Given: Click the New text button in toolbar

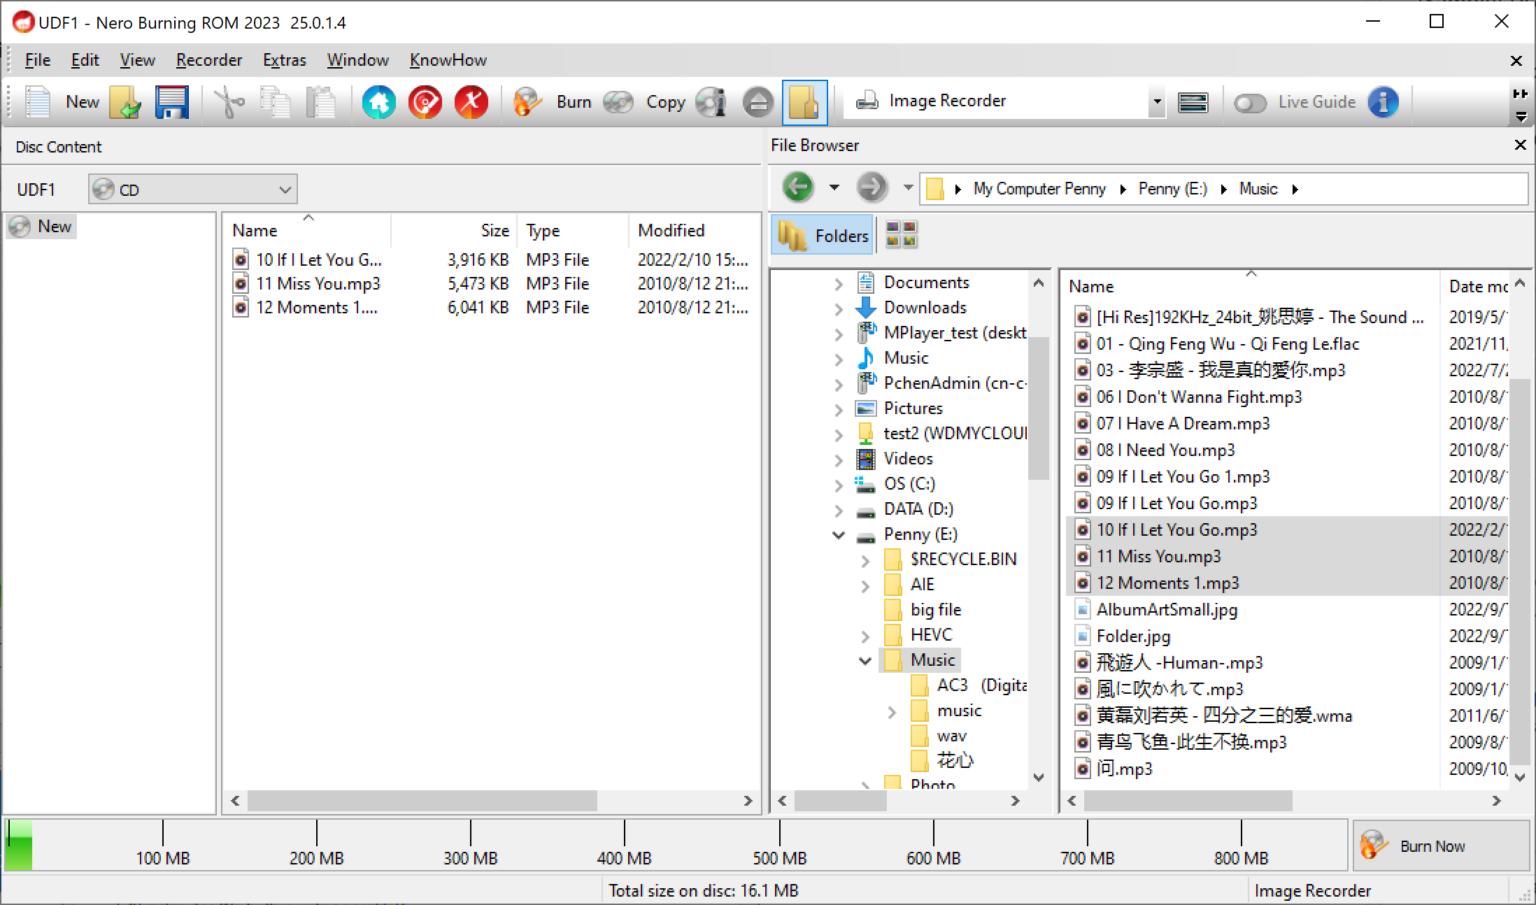Looking at the screenshot, I should tap(82, 102).
